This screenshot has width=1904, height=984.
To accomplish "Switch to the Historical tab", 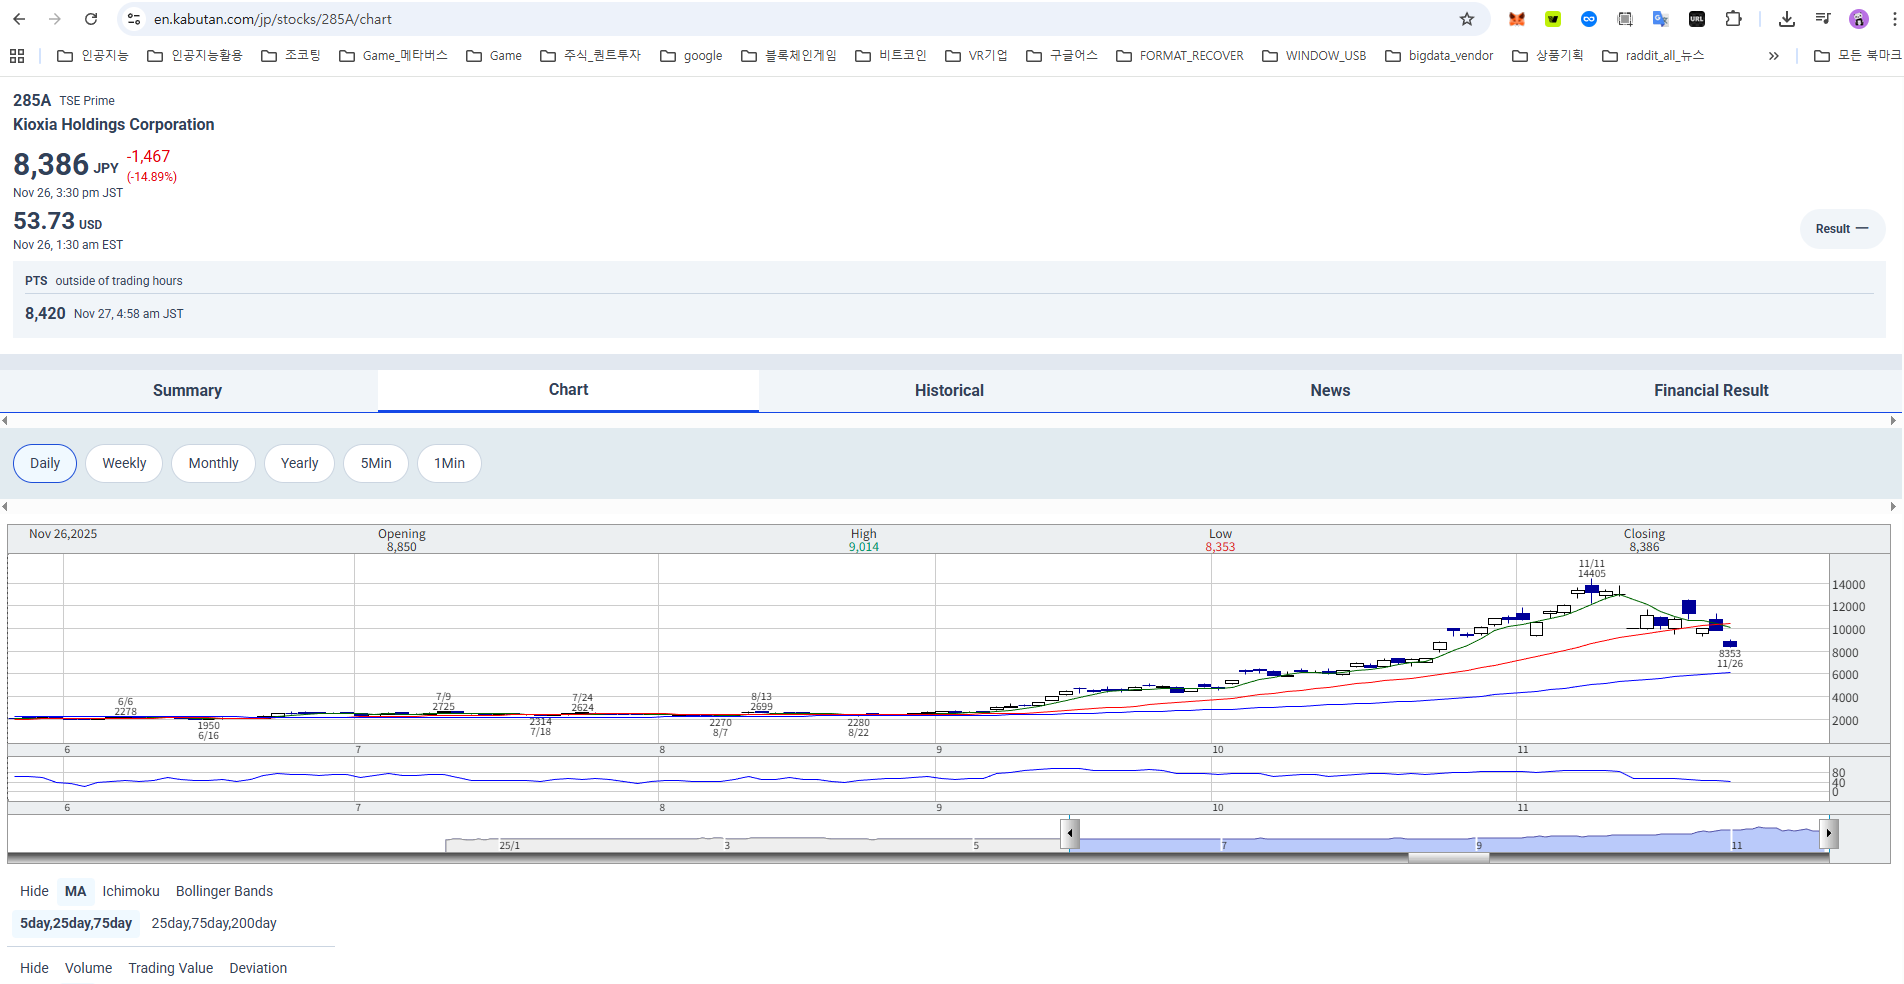I will pos(949,391).
